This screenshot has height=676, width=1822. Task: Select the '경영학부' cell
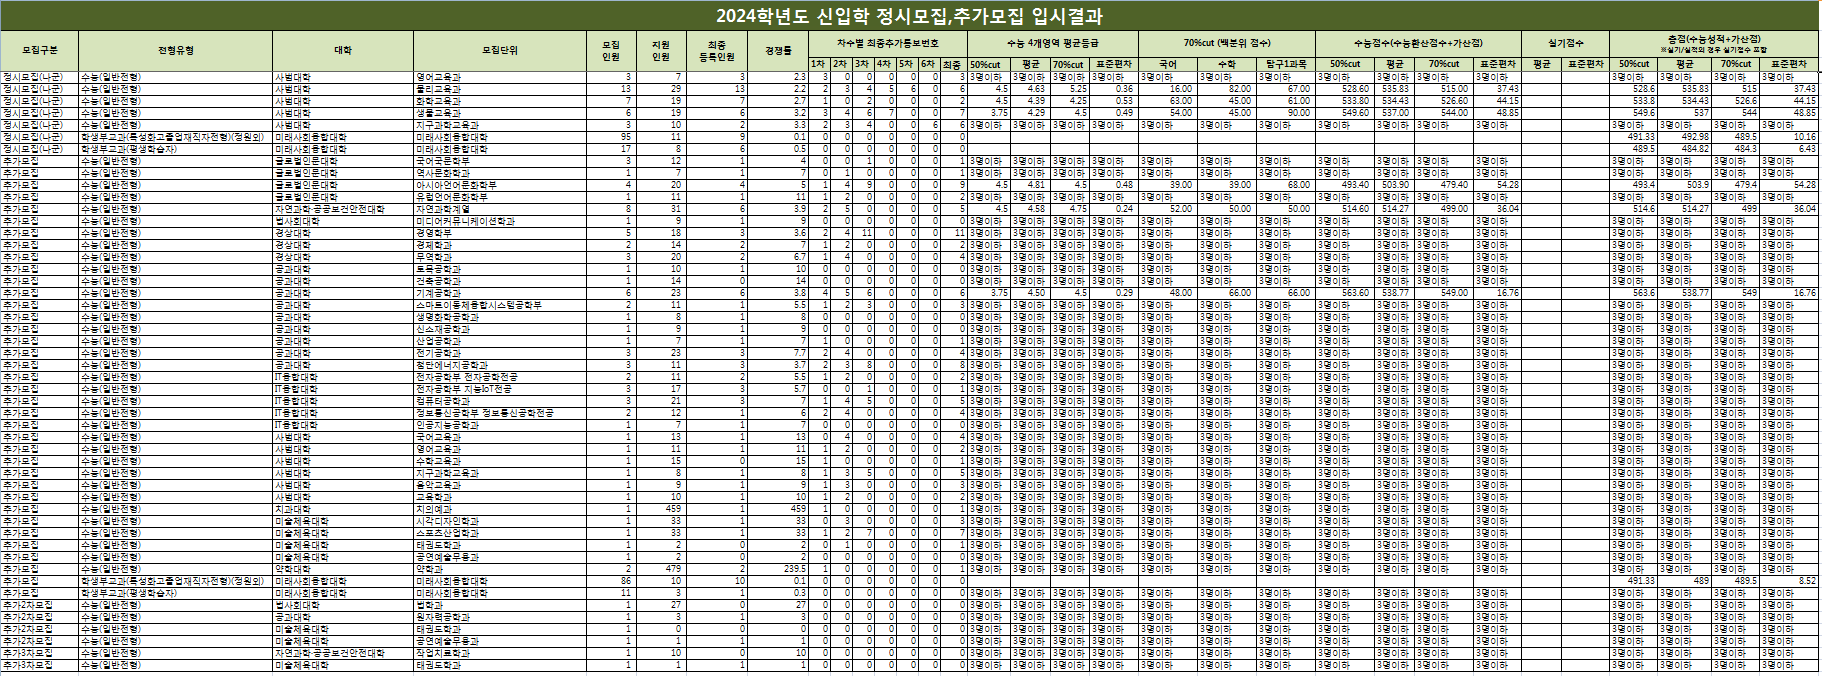click(x=500, y=233)
